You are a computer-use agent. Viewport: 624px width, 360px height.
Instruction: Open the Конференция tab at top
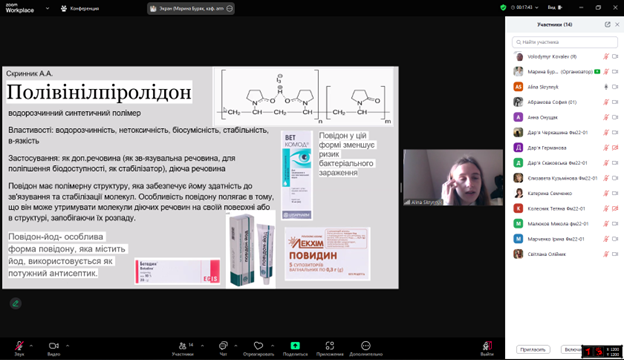80,8
